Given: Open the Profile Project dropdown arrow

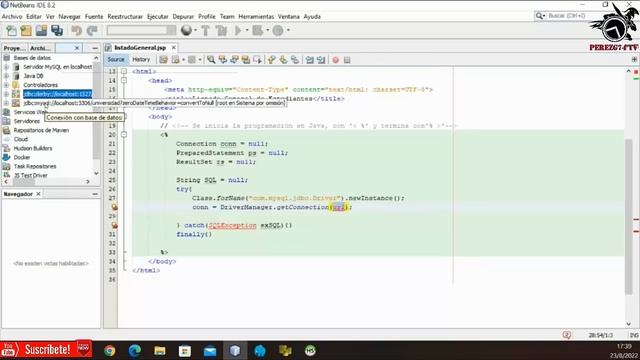Looking at the screenshot, I should click(x=288, y=31).
